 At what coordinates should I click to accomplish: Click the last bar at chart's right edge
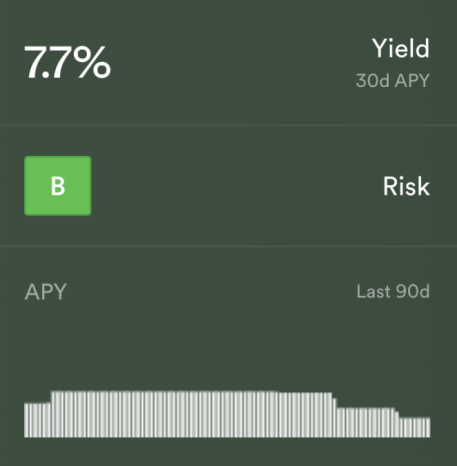click(429, 427)
